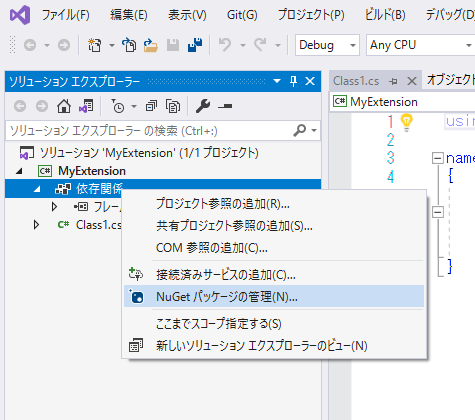The height and width of the screenshot is (420, 475).
Task: Select the MyExtension project node
Action: tap(92, 171)
